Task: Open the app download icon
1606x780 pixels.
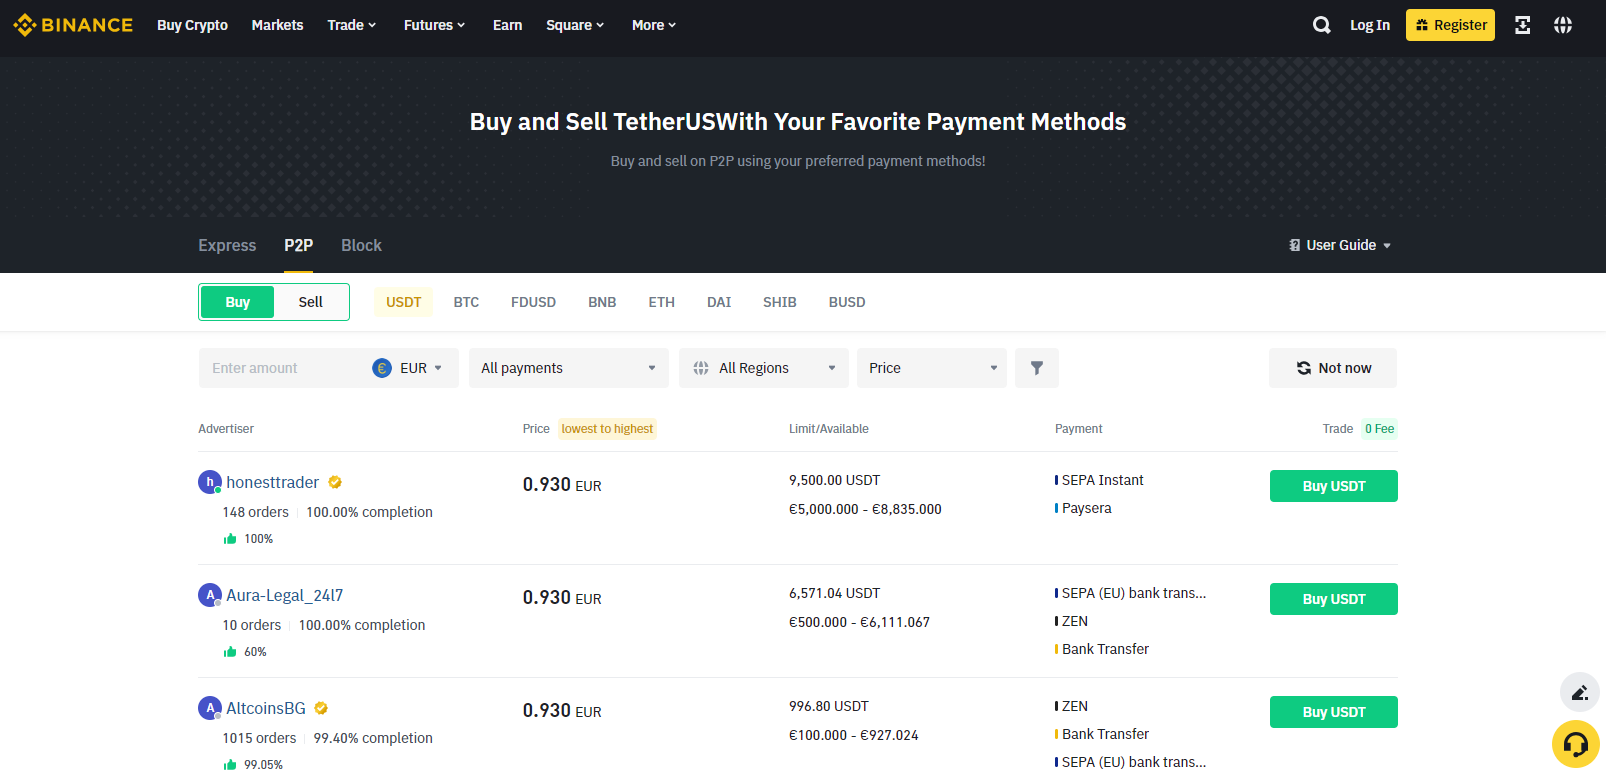Action: (x=1522, y=25)
